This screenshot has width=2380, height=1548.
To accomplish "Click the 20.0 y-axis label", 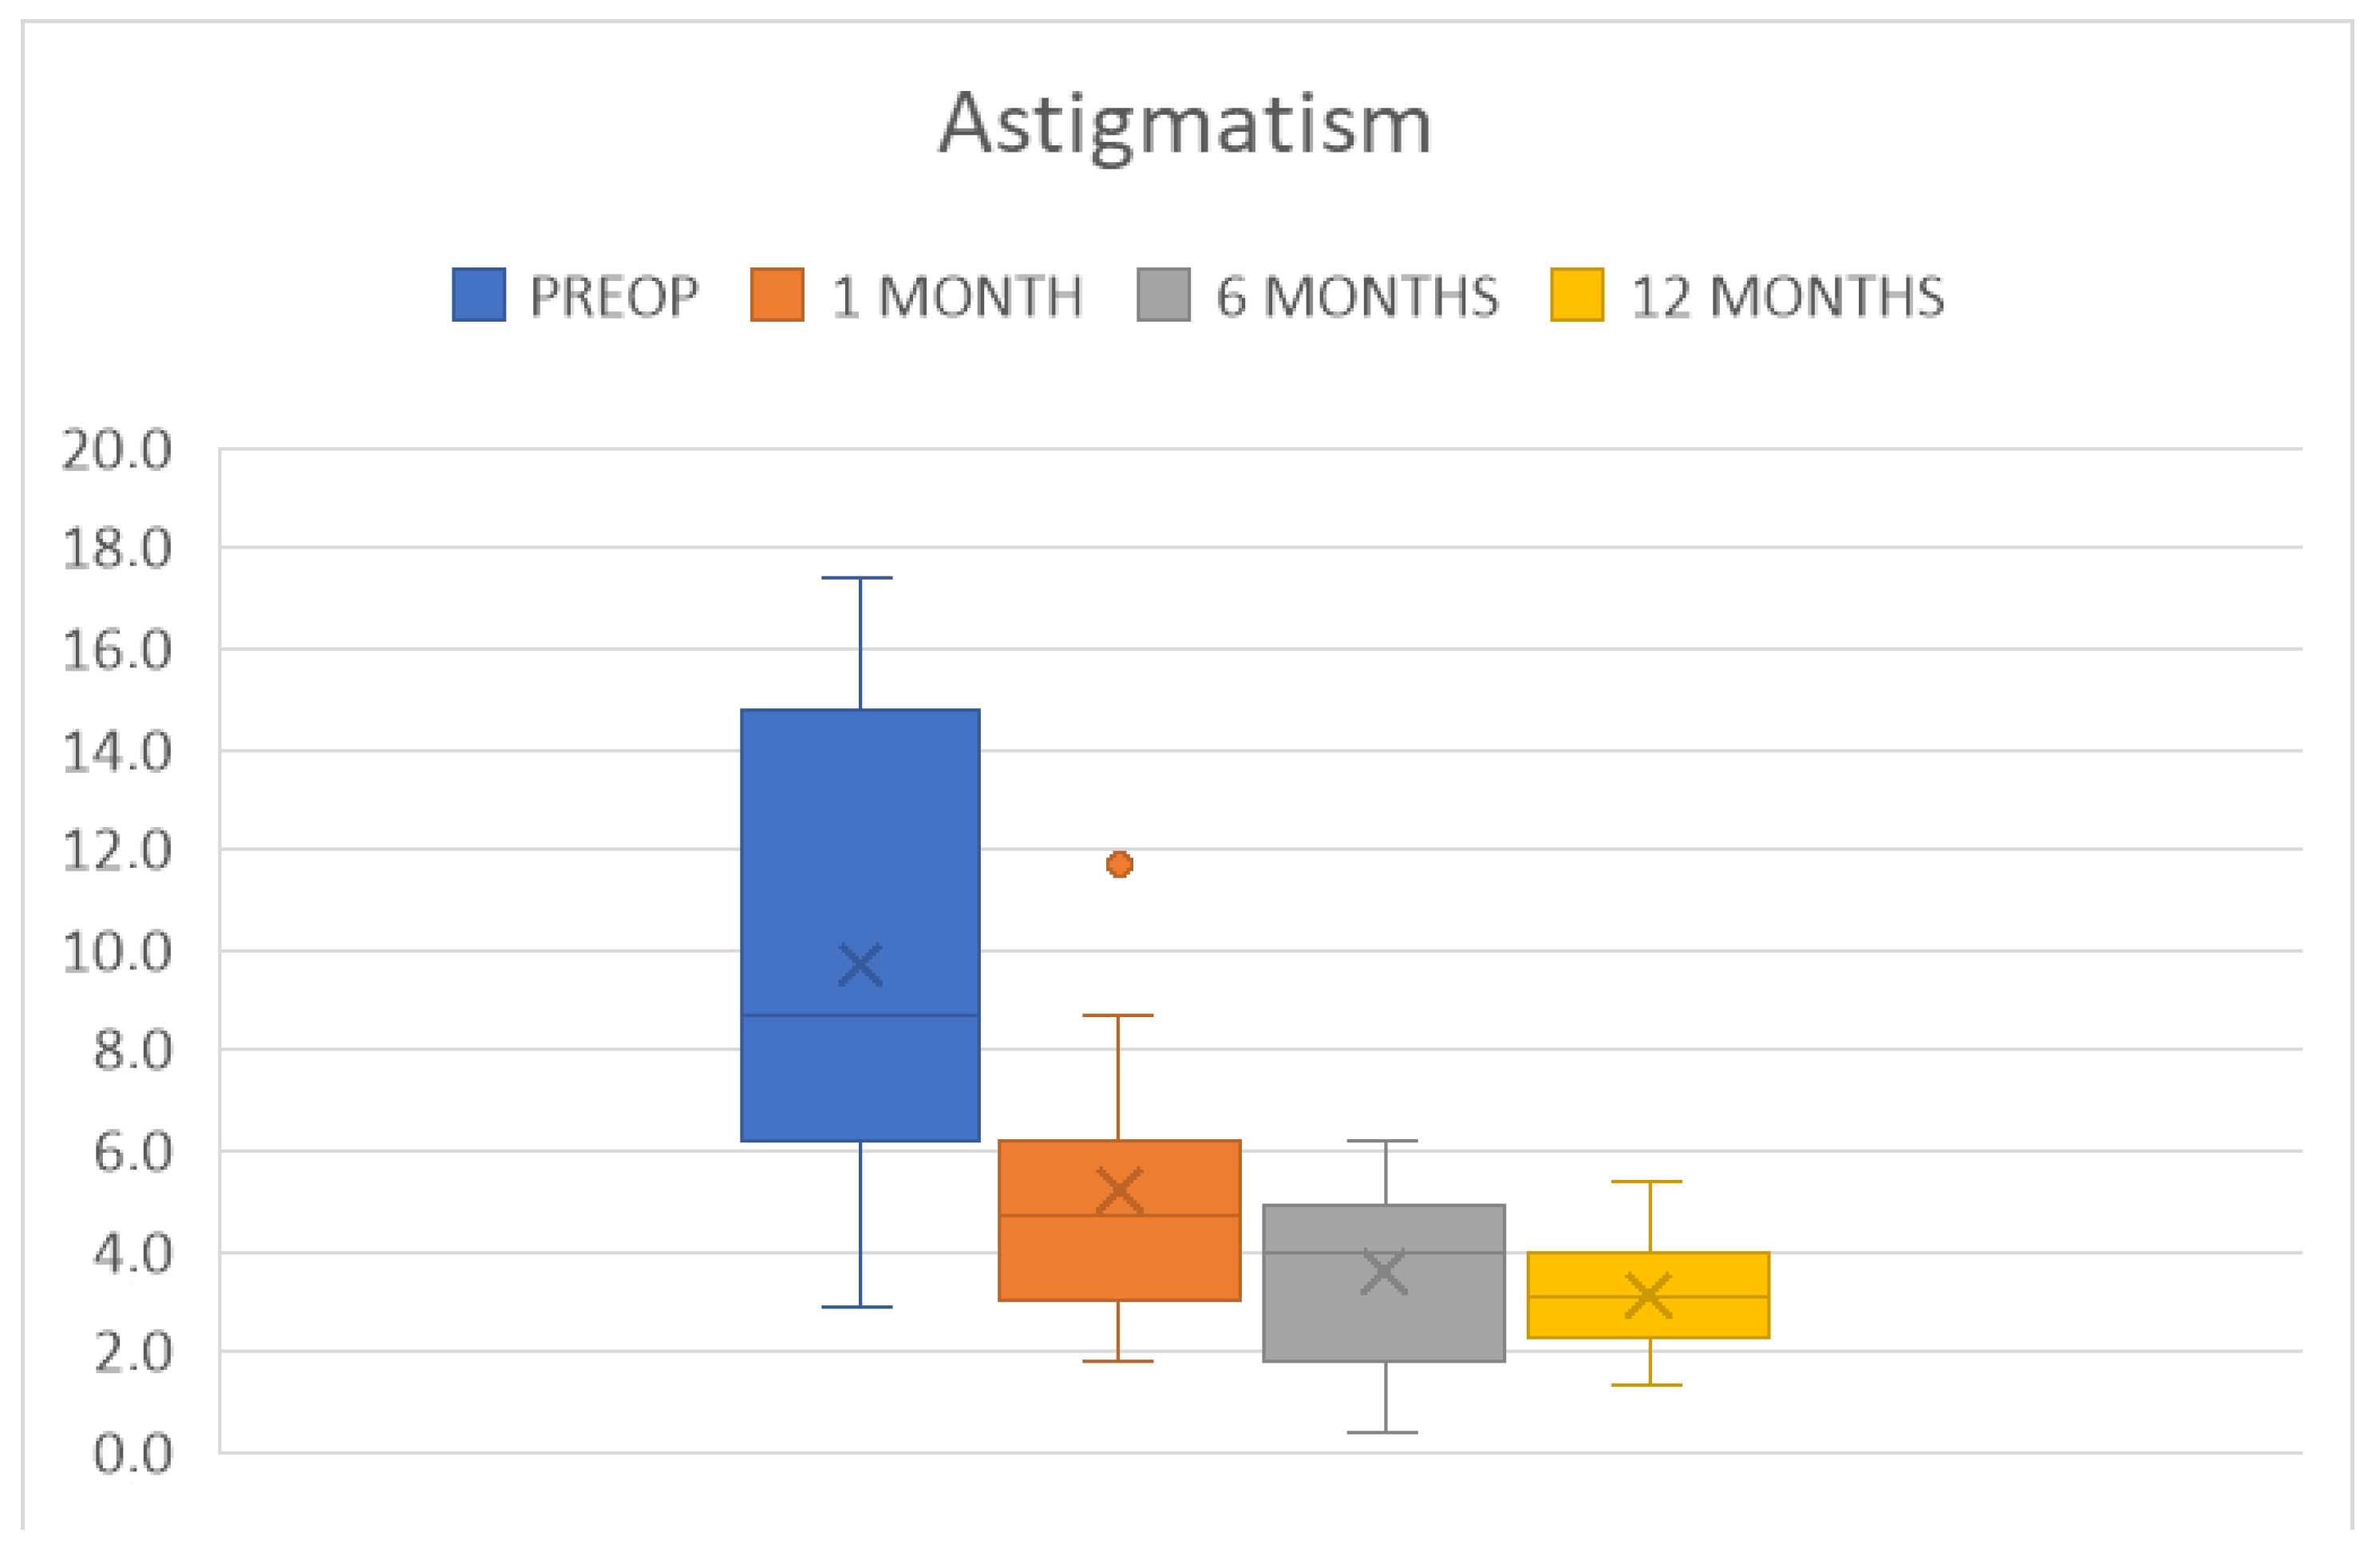I will (x=117, y=450).
